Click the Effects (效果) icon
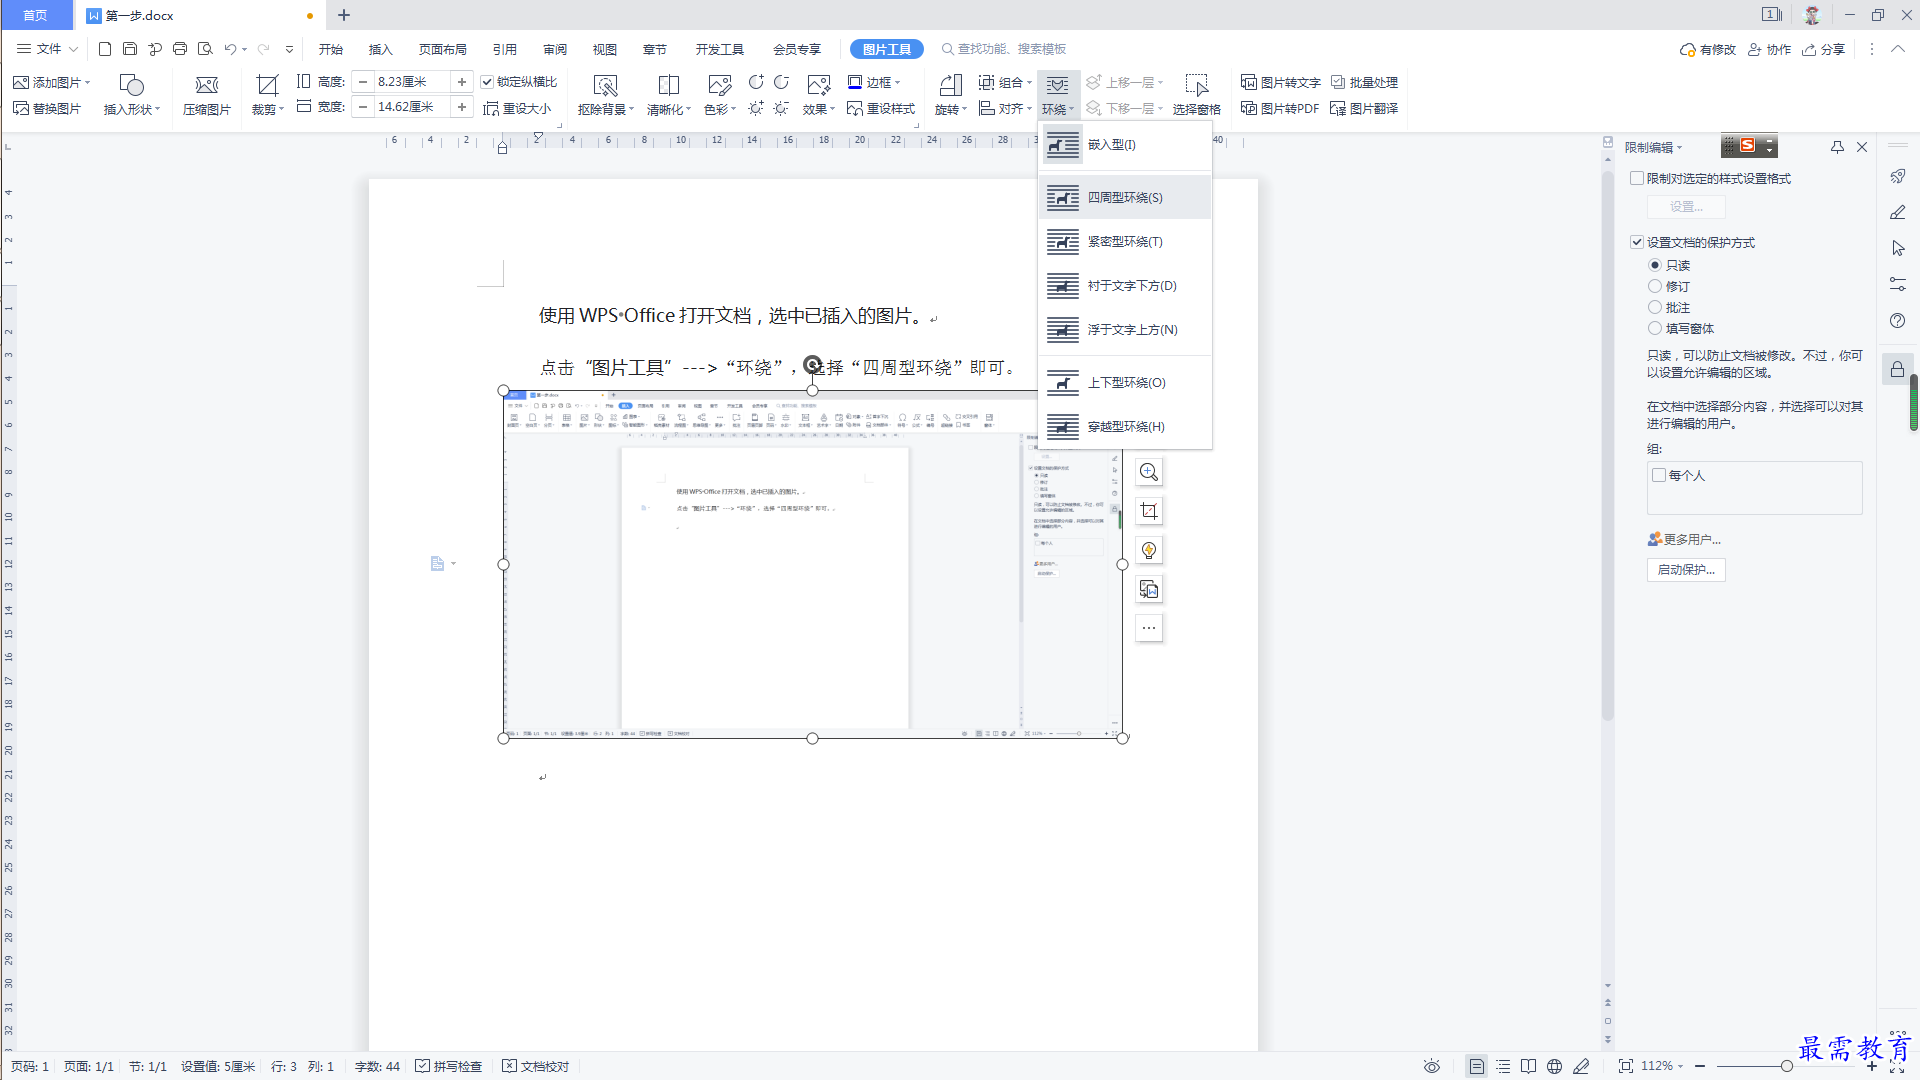Viewport: 1920px width, 1080px height. 818,85
